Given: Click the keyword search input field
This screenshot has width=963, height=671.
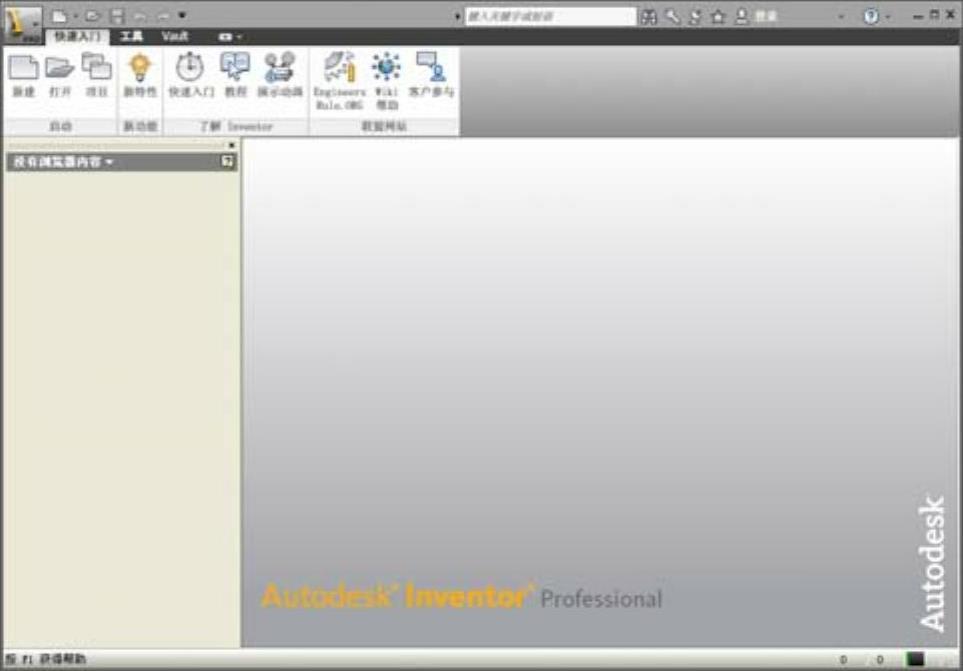Looking at the screenshot, I should [x=550, y=17].
